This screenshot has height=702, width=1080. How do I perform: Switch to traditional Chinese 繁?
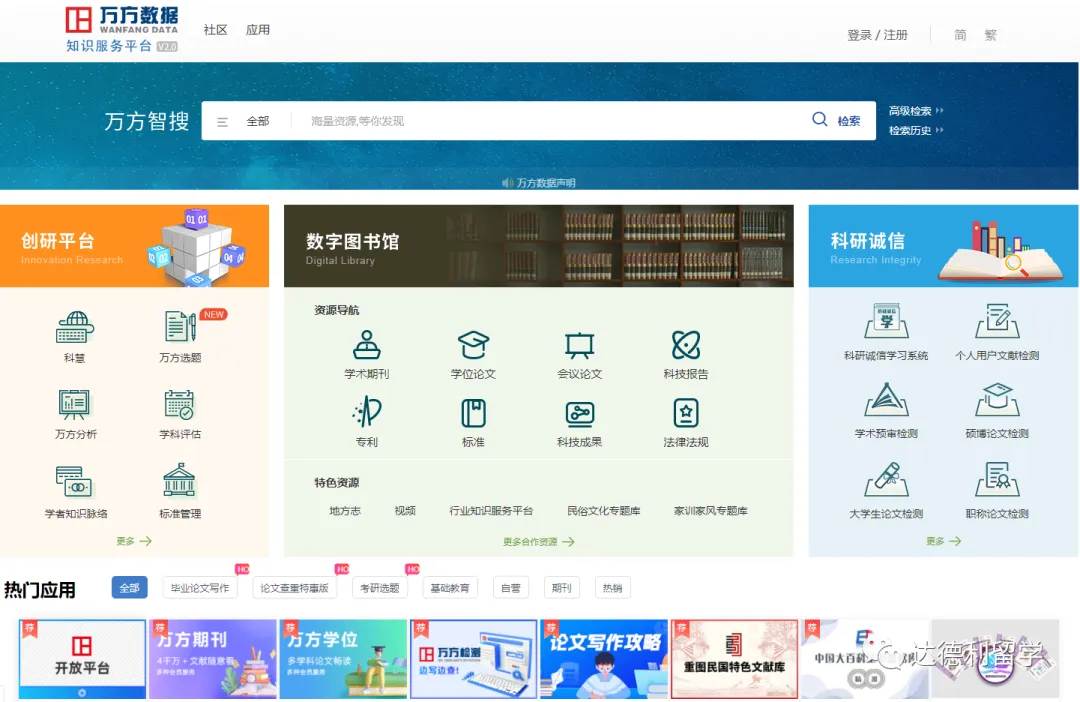pyautogui.click(x=990, y=34)
